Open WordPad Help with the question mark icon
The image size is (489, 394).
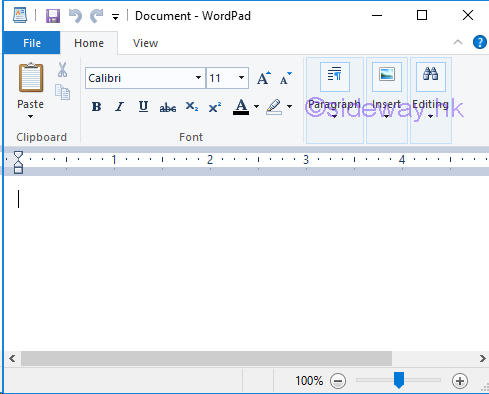[x=479, y=42]
